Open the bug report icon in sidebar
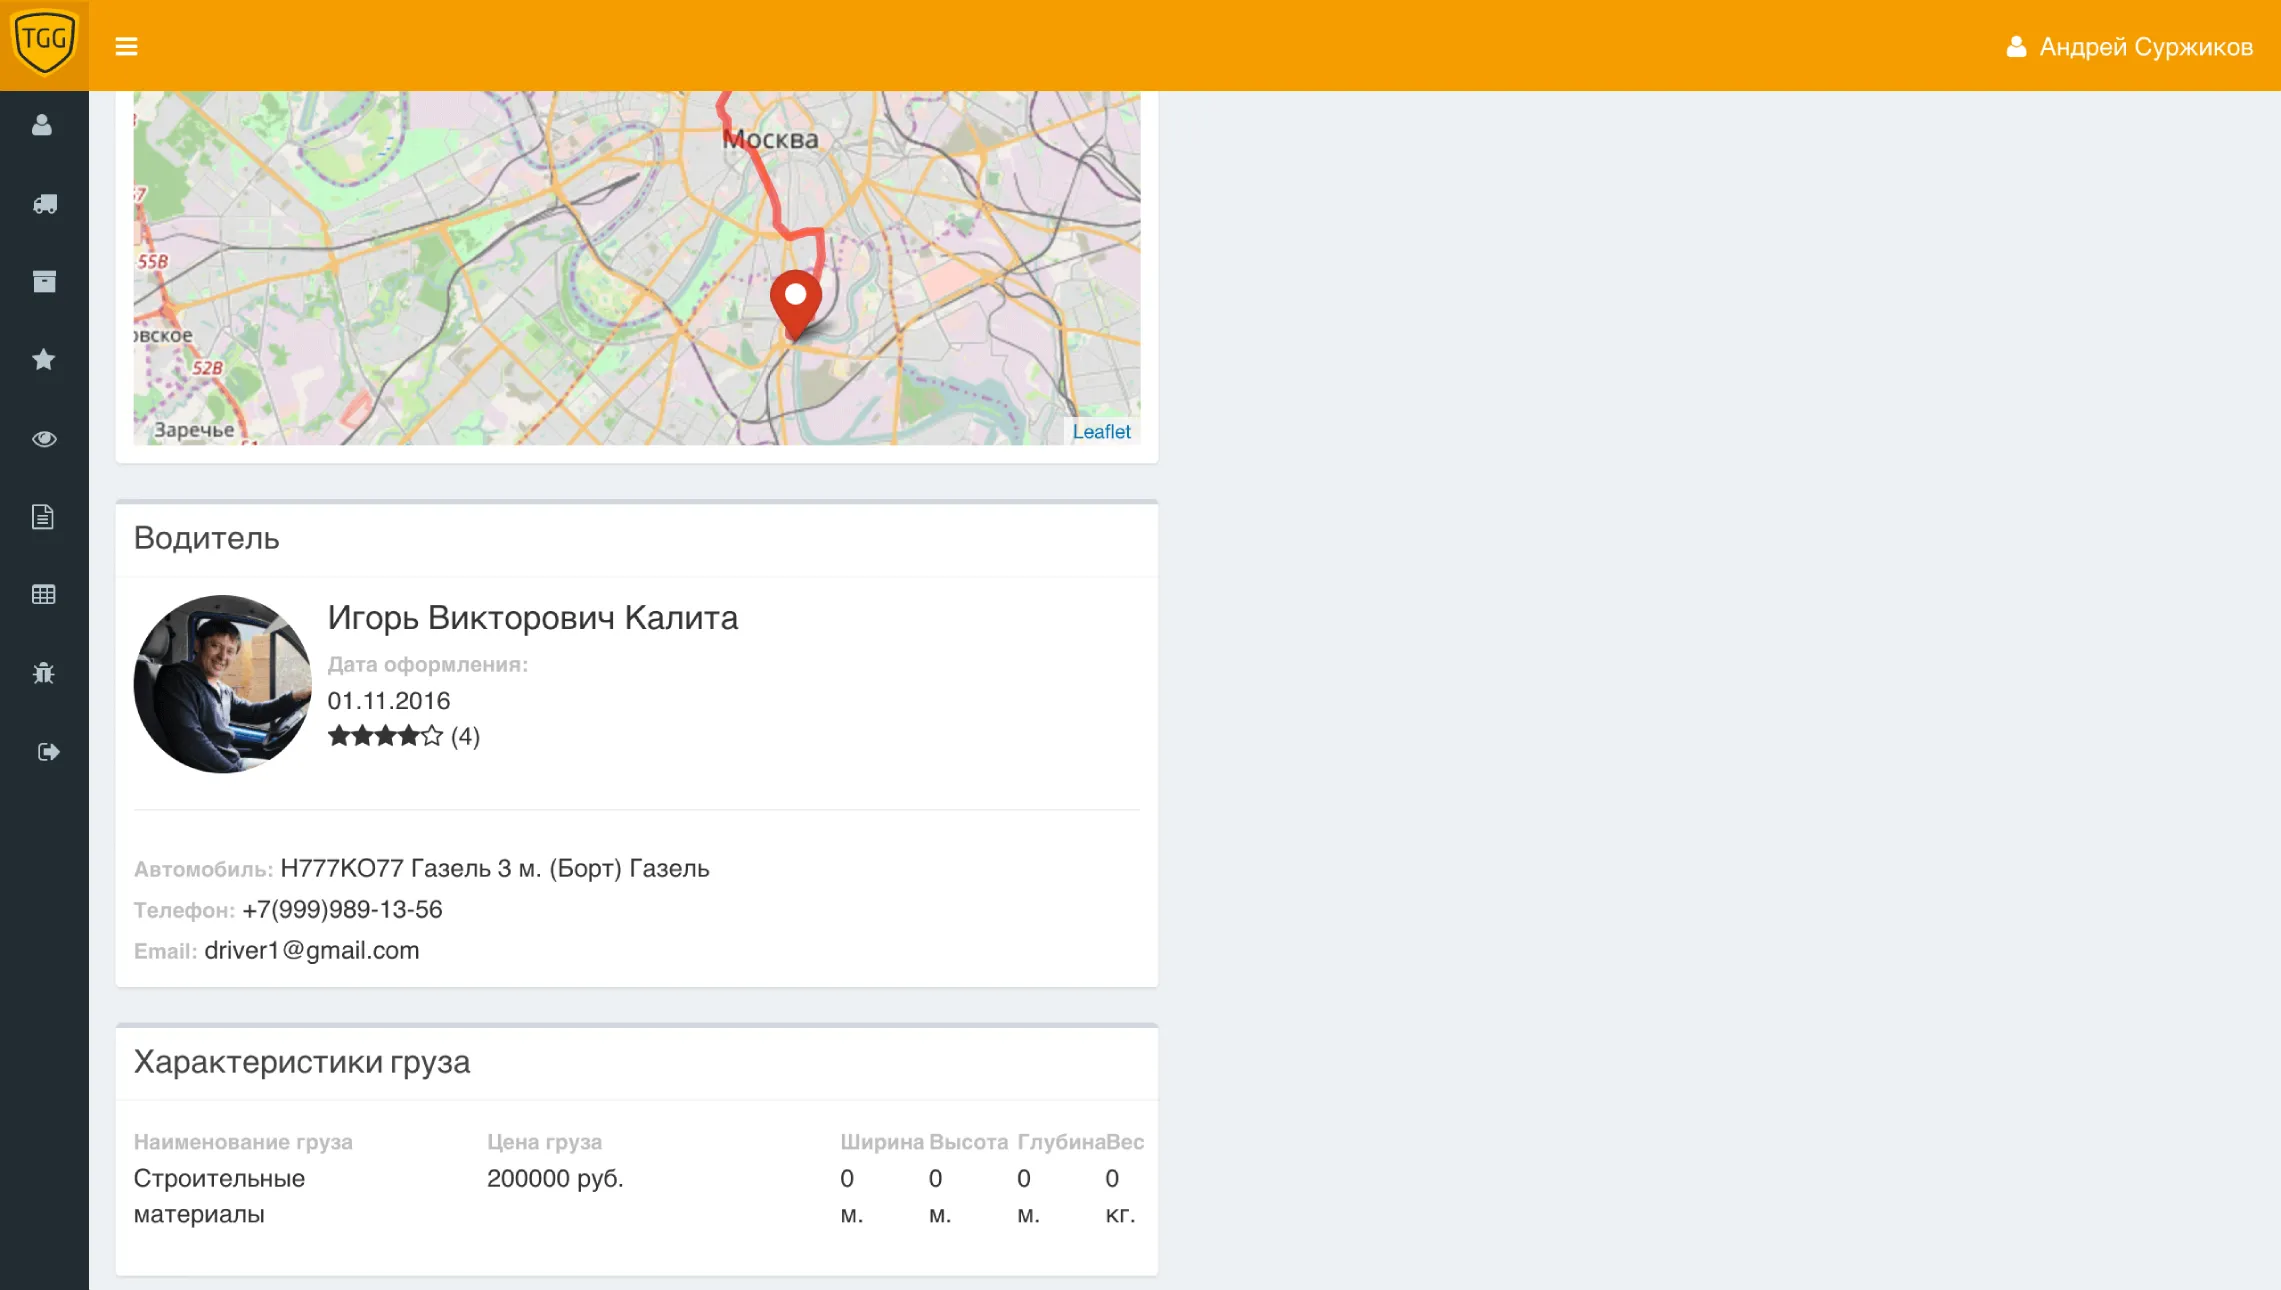This screenshot has height=1290, width=2281. (x=44, y=672)
